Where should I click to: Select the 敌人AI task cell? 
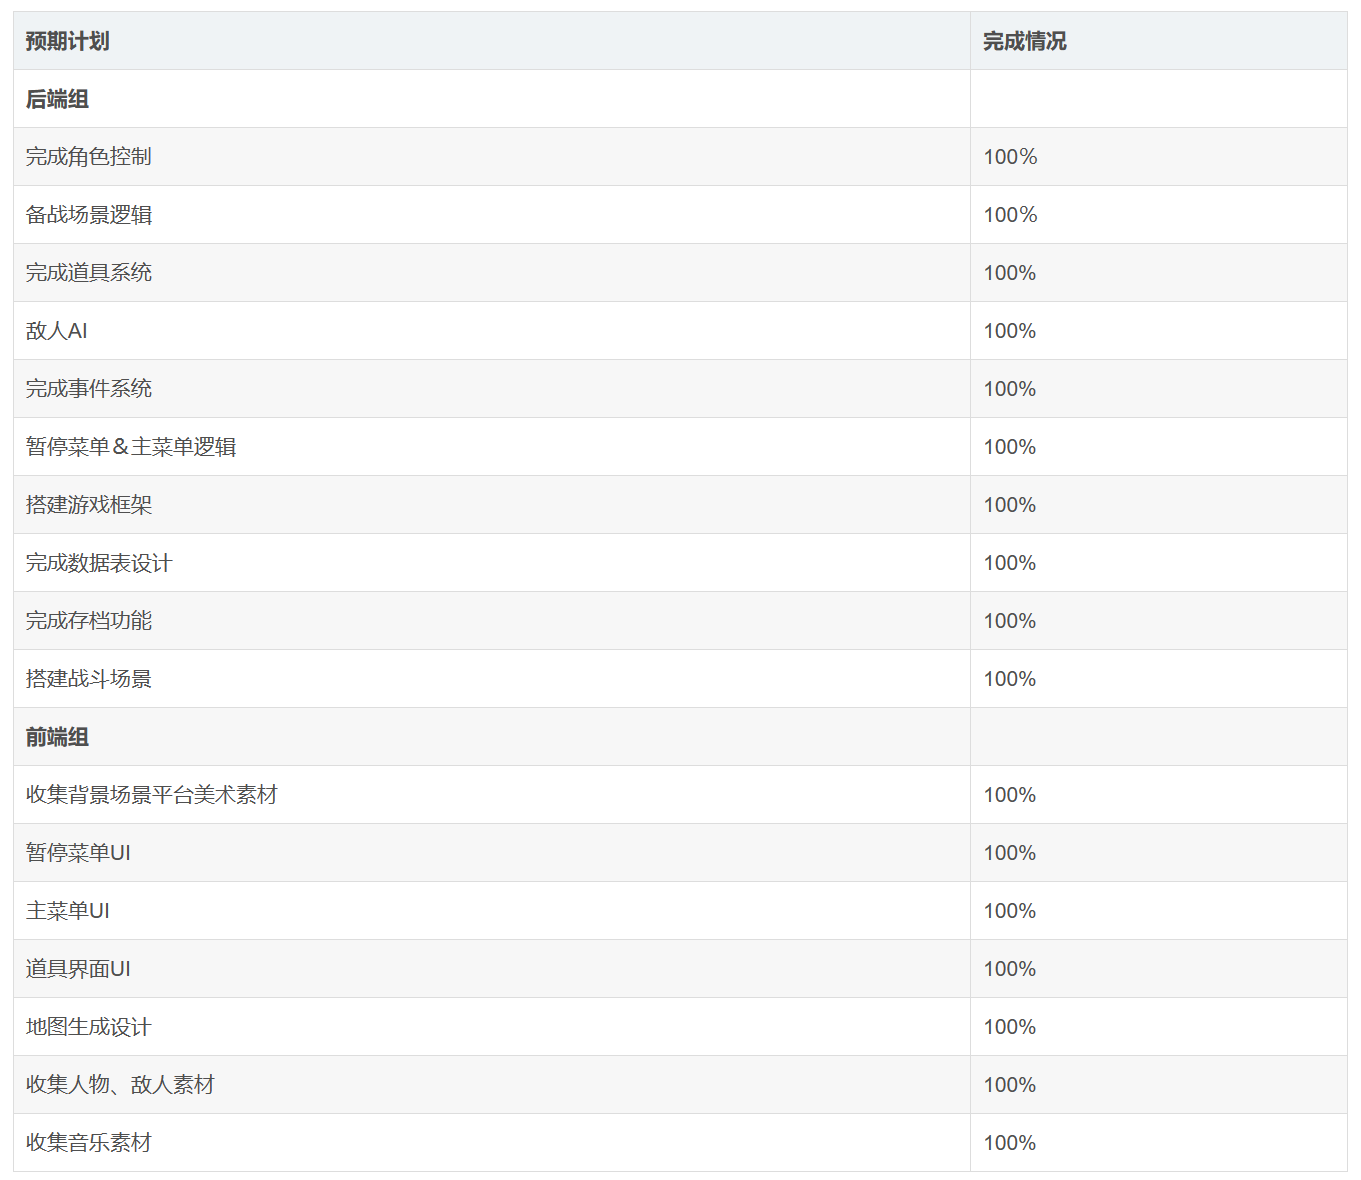[57, 331]
